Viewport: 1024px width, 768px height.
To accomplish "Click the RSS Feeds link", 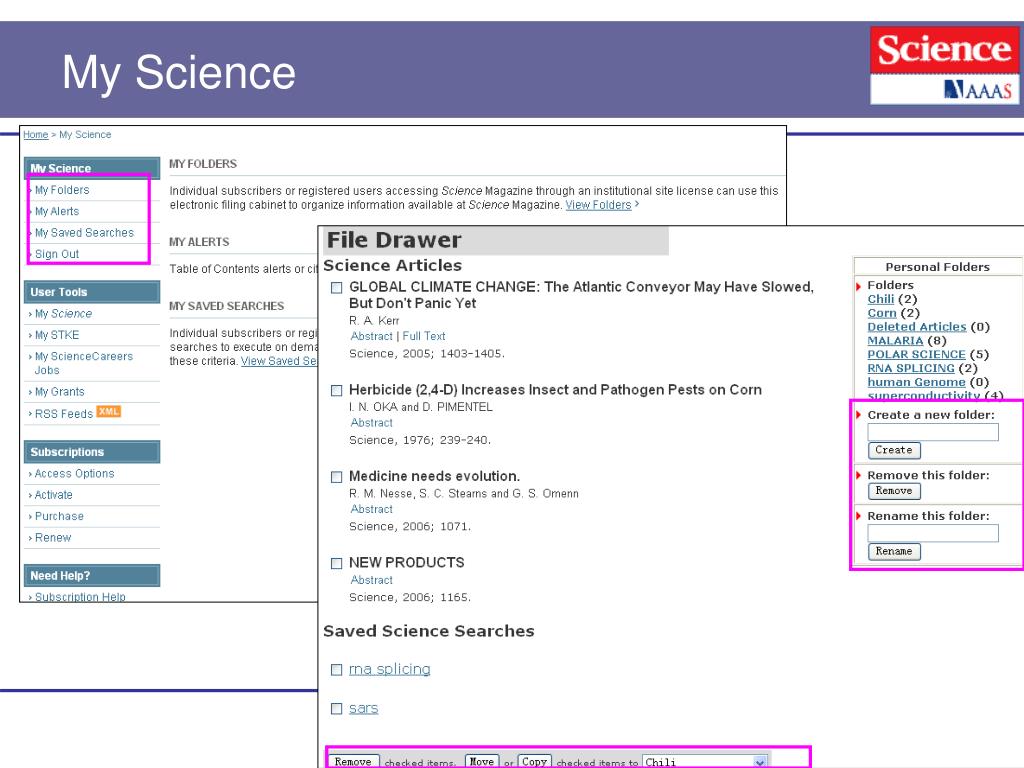I will click(64, 414).
